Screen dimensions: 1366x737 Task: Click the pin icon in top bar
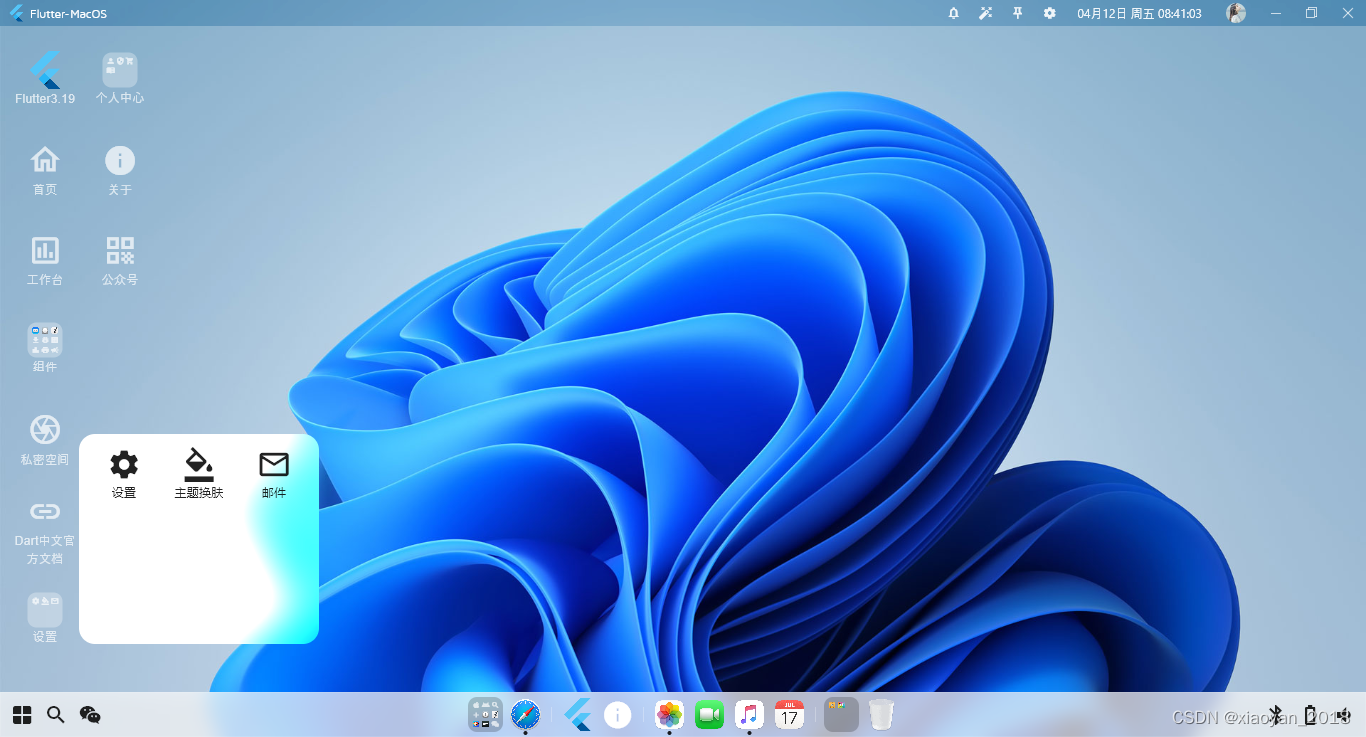tap(1017, 13)
